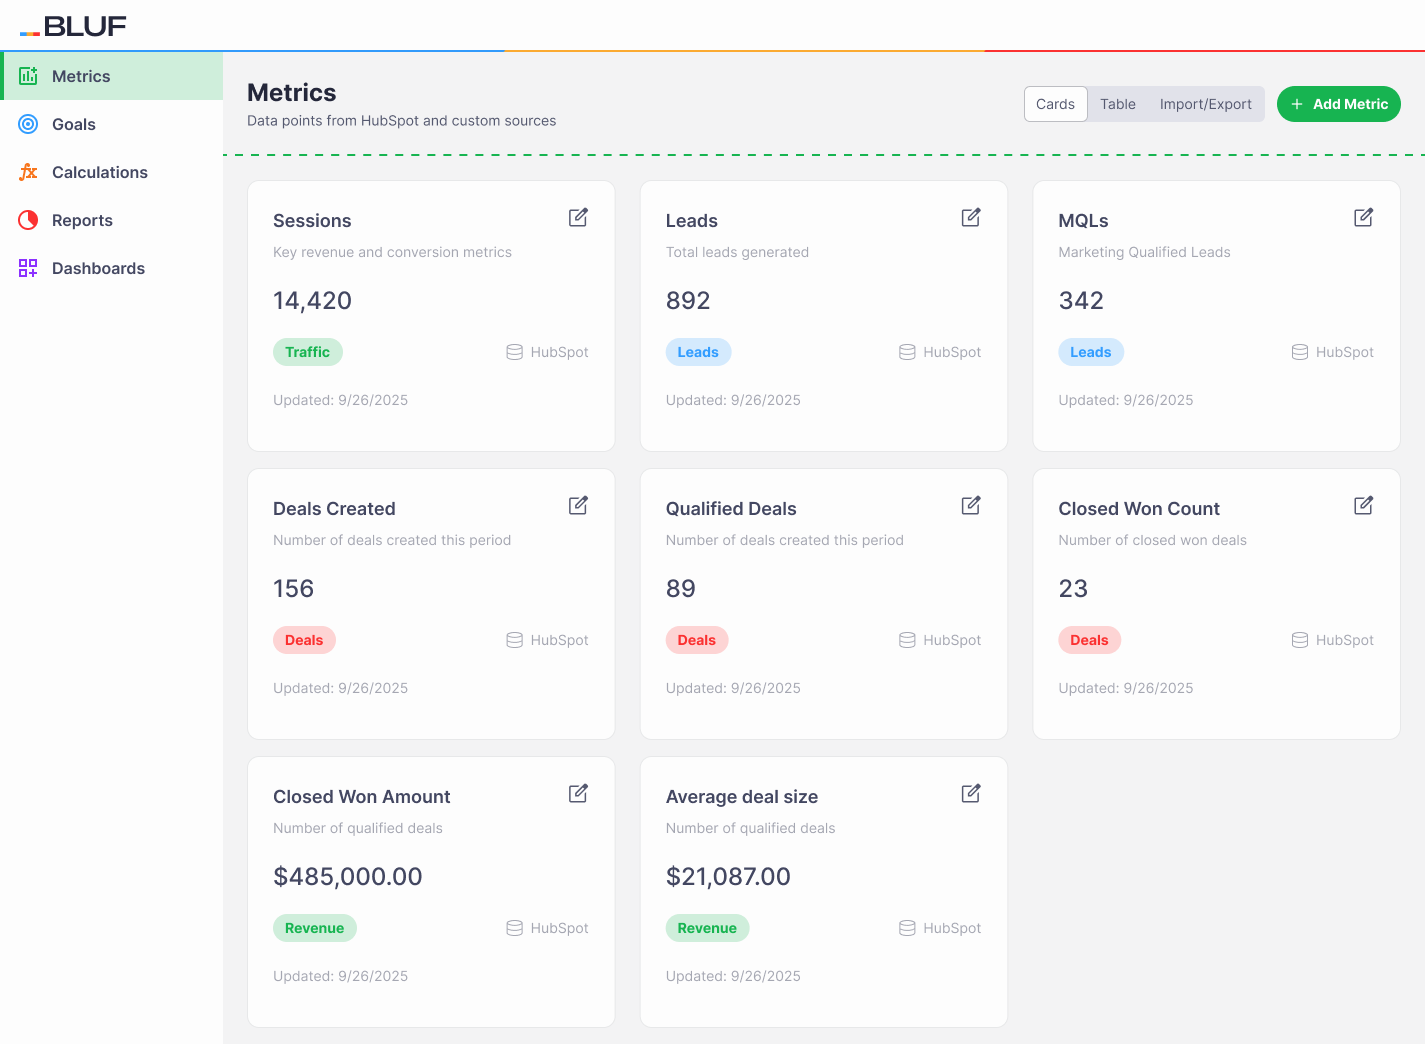Open the Metrics sidebar item
Viewport: 1425px width, 1044px height.
pyautogui.click(x=111, y=76)
